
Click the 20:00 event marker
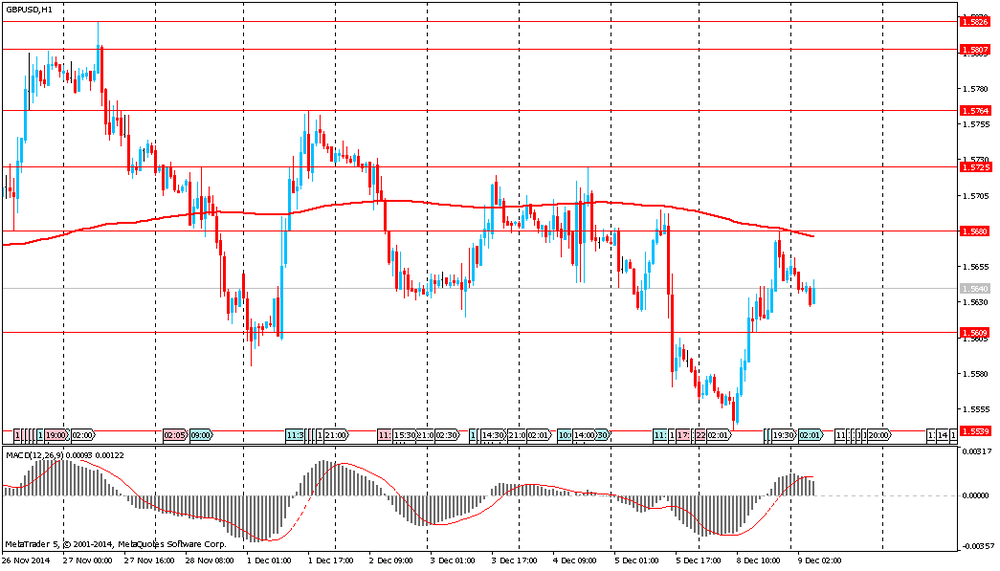tap(878, 436)
